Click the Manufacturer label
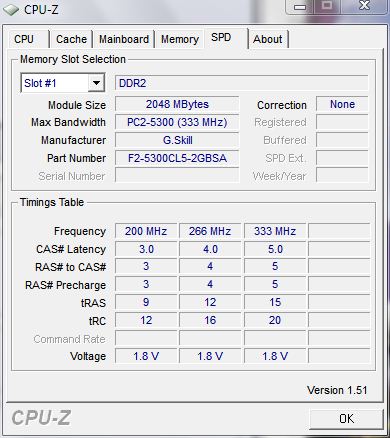390x438 pixels. tap(74, 140)
